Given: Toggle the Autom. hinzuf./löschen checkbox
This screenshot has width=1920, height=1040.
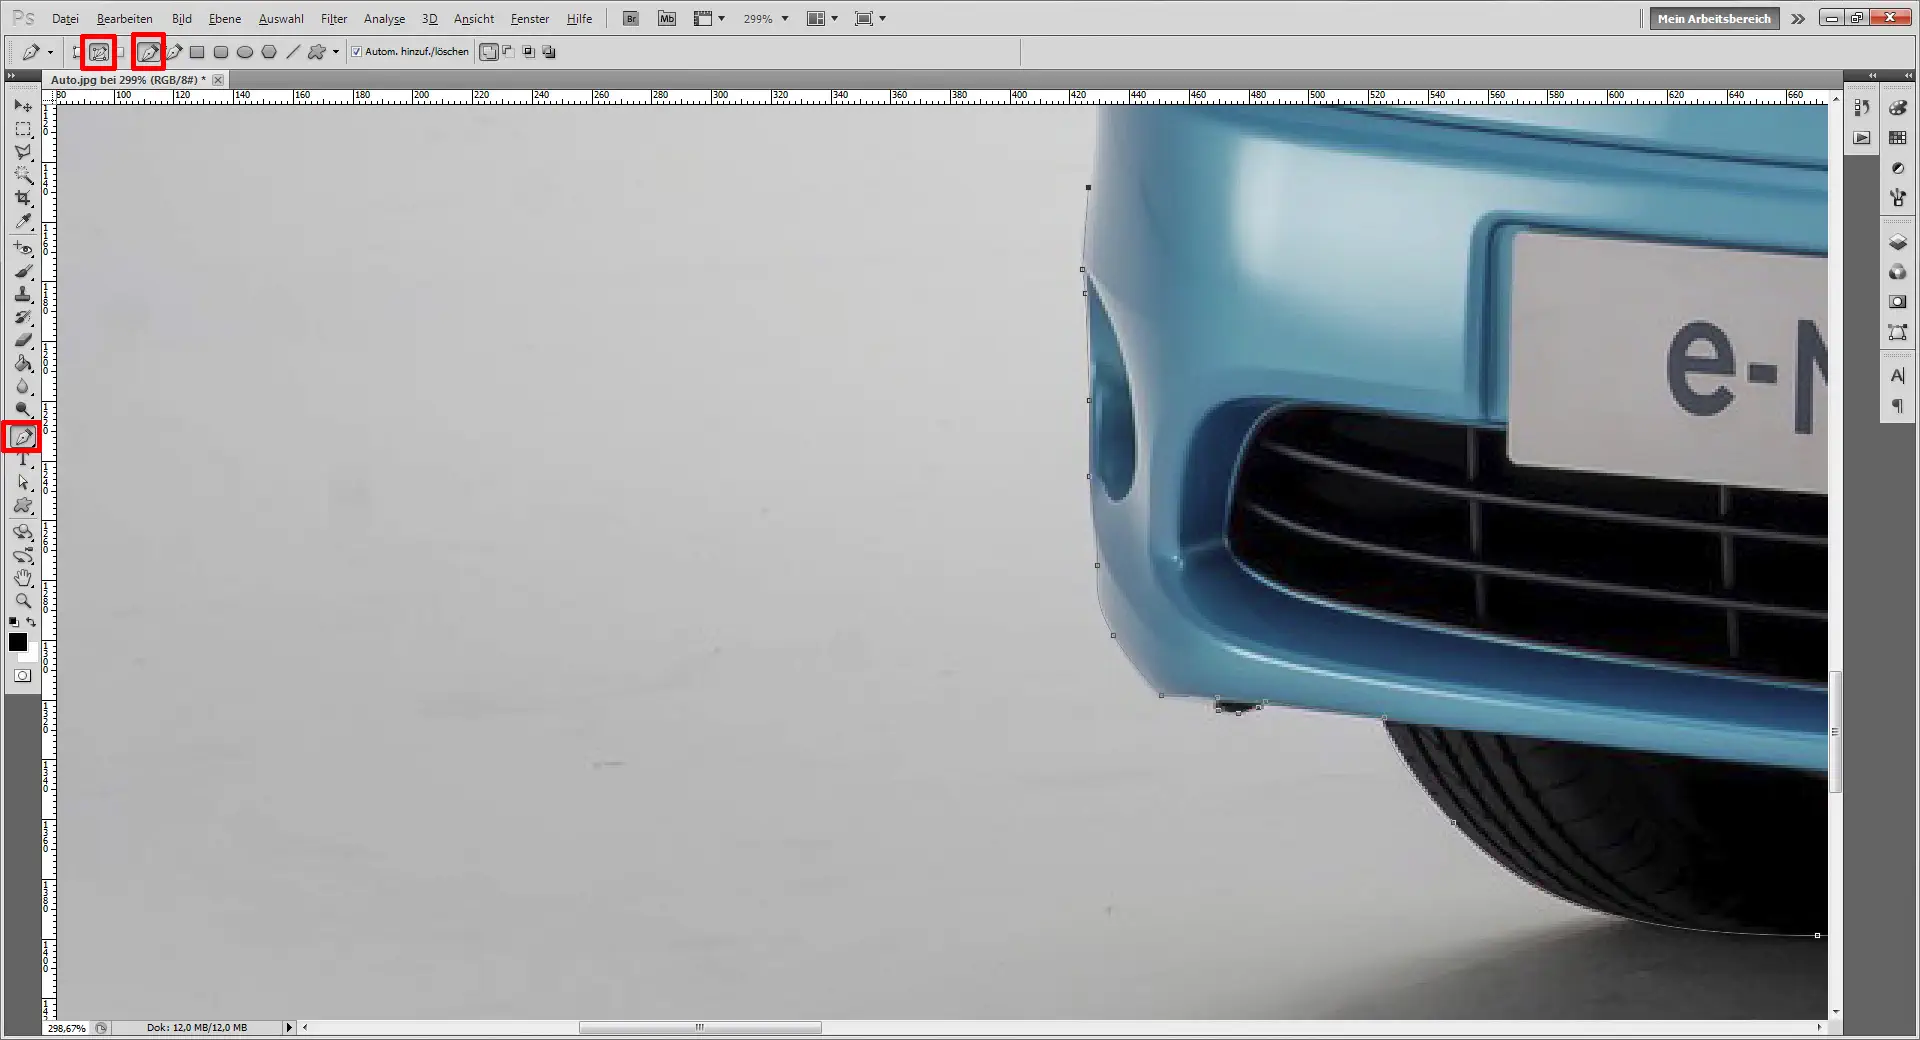Looking at the screenshot, I should coord(356,51).
